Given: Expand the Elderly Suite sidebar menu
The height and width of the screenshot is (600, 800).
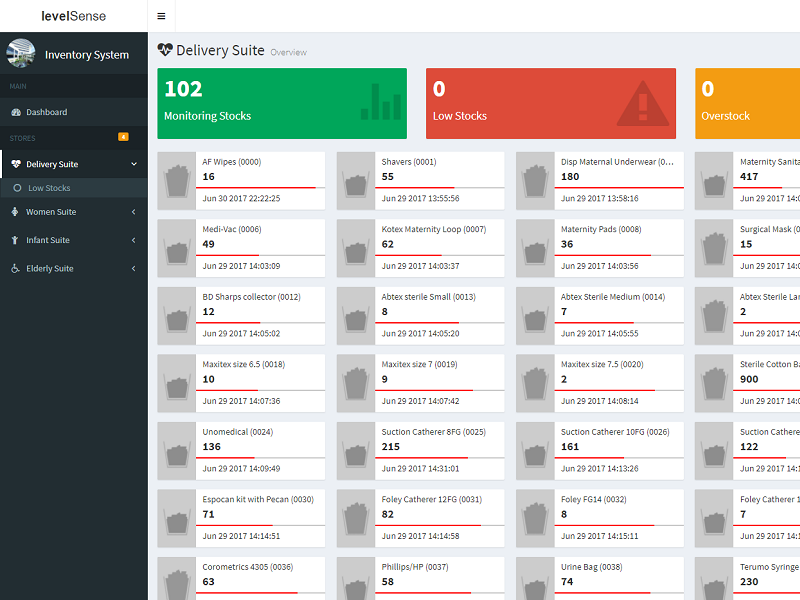Looking at the screenshot, I should (134, 268).
